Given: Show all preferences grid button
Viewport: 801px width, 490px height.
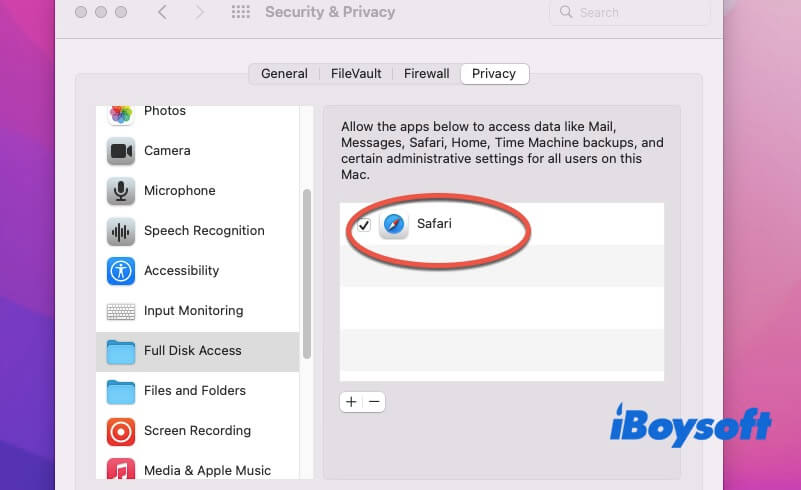Looking at the screenshot, I should [240, 13].
